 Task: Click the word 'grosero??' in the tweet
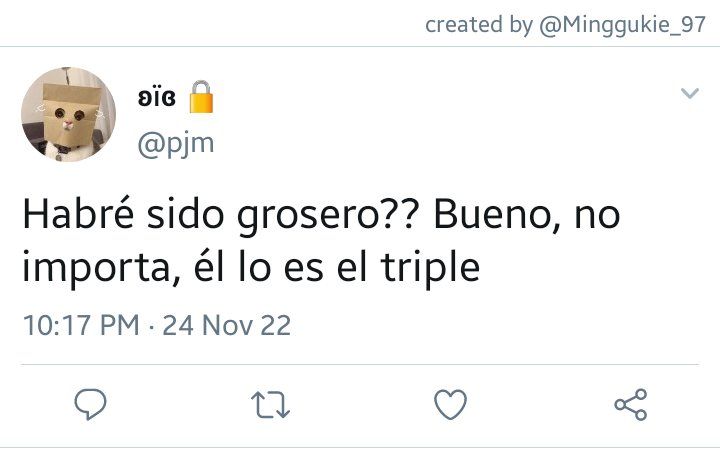pyautogui.click(x=329, y=217)
